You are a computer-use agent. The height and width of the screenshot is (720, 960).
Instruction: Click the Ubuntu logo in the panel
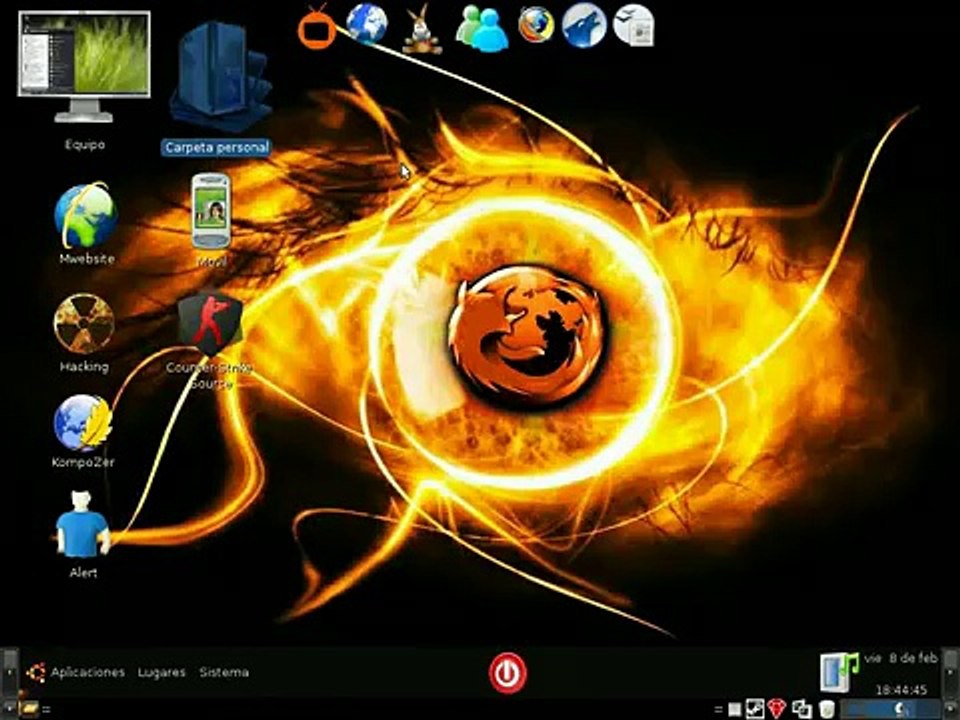[36, 672]
